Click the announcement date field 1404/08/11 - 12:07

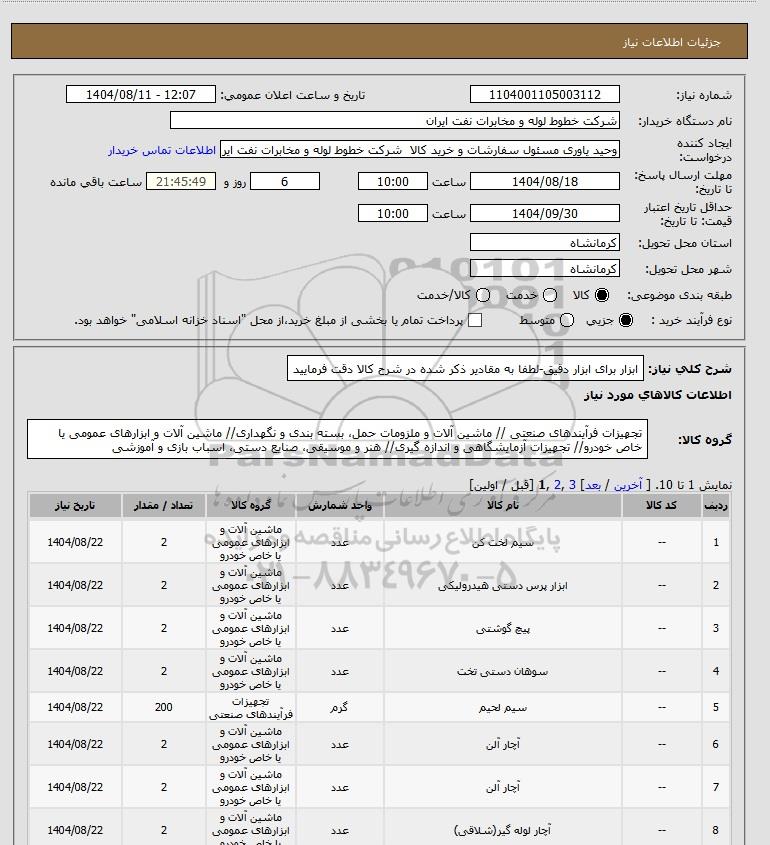pos(141,94)
